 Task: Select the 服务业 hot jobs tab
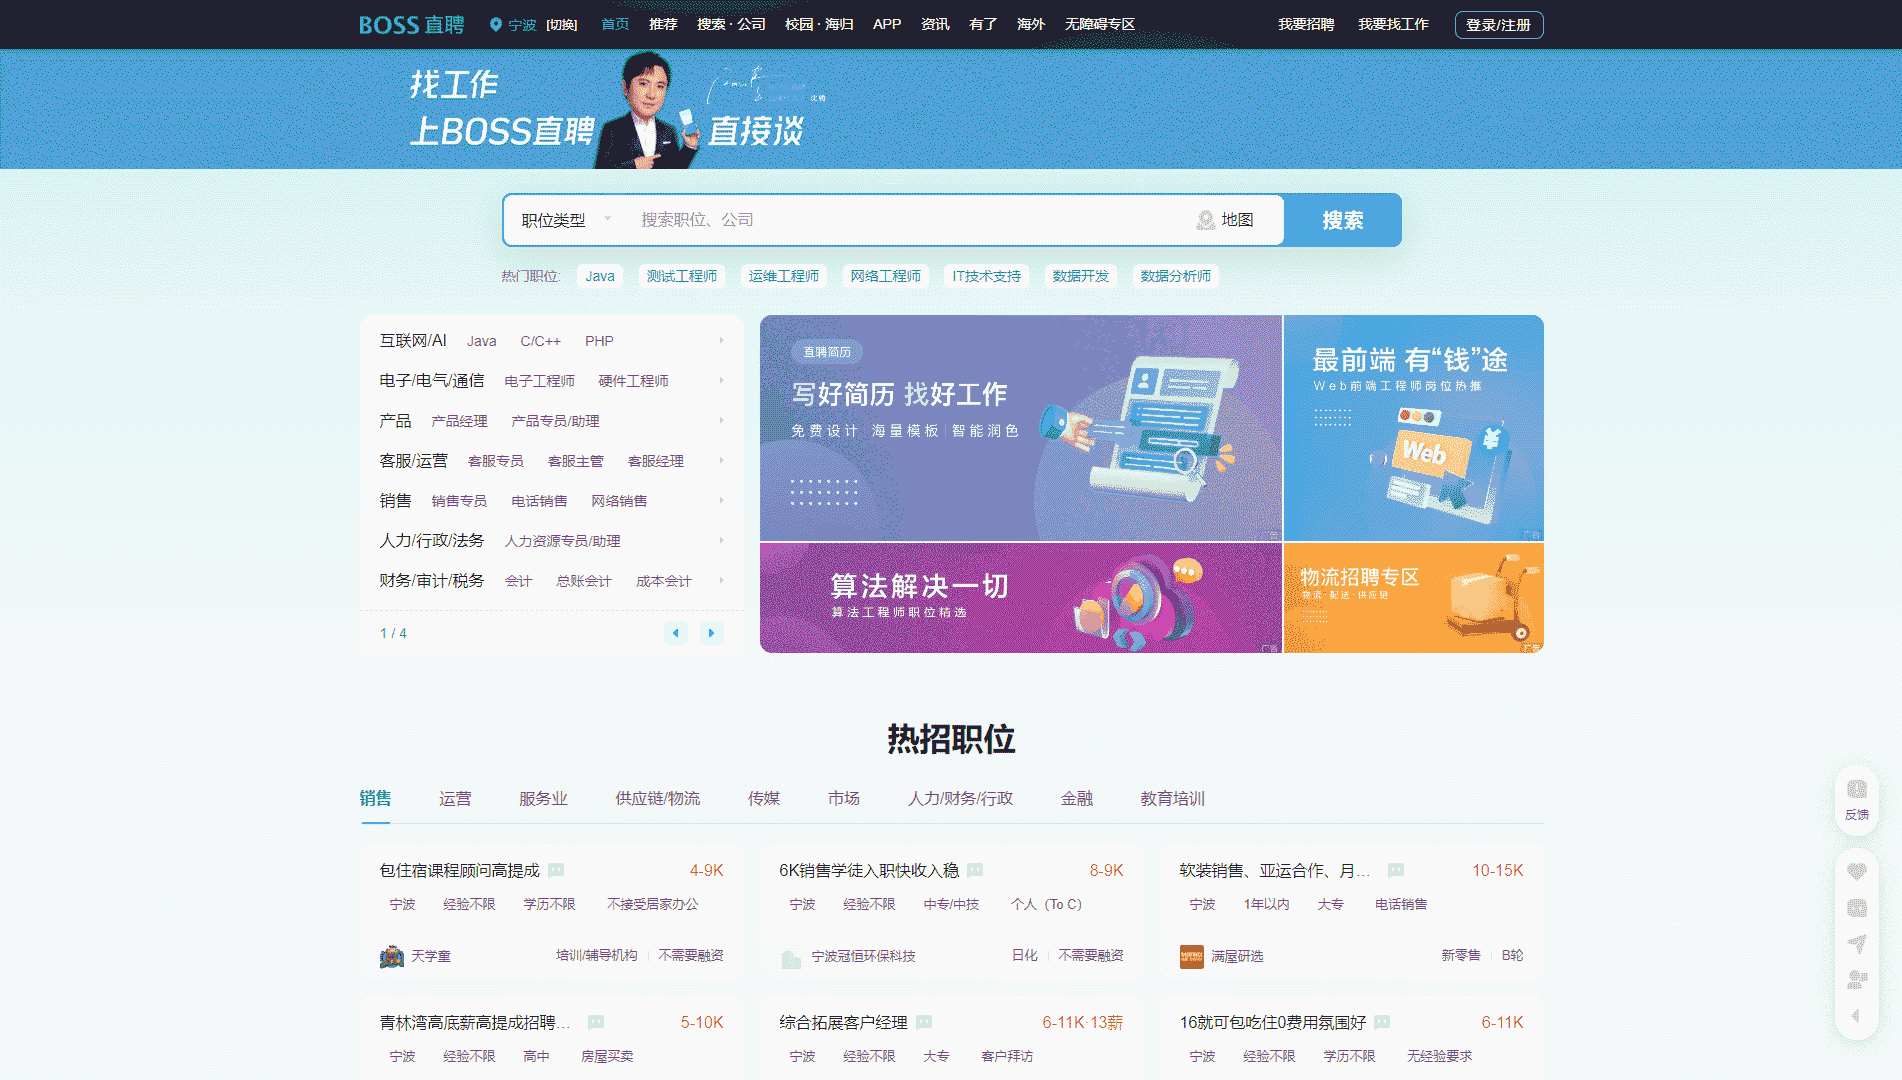(543, 798)
